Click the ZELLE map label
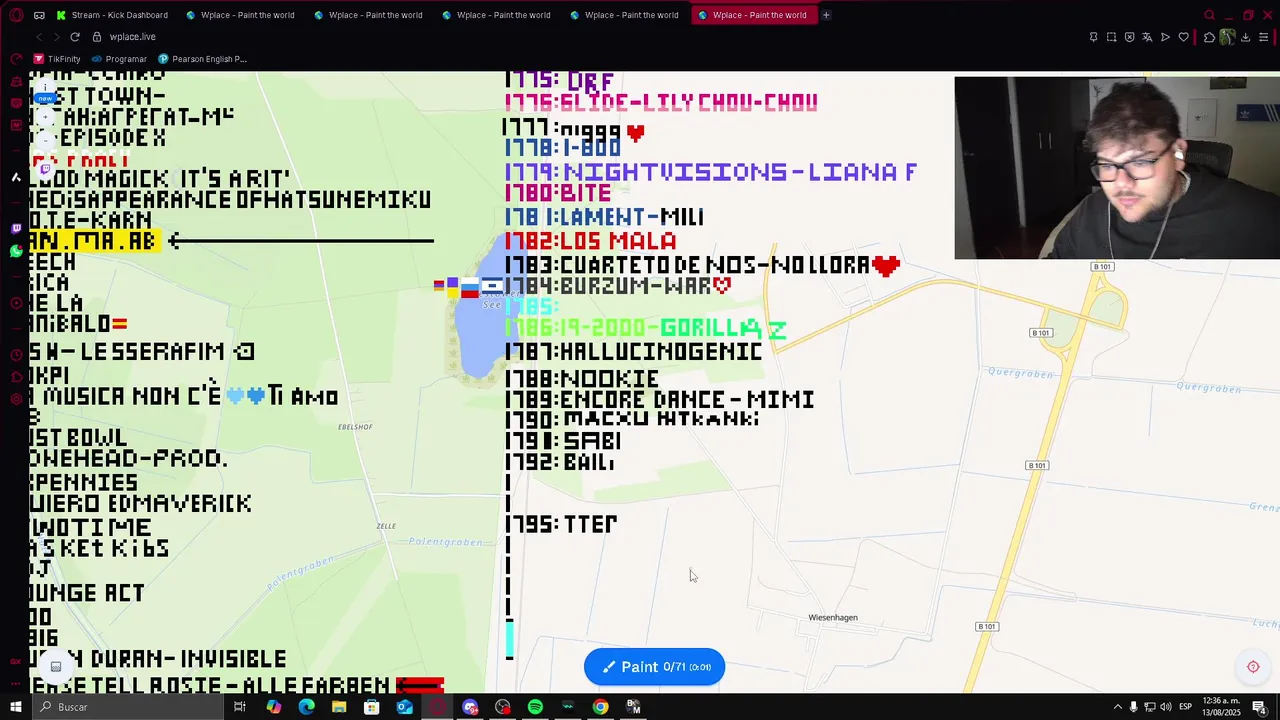 pos(386,526)
